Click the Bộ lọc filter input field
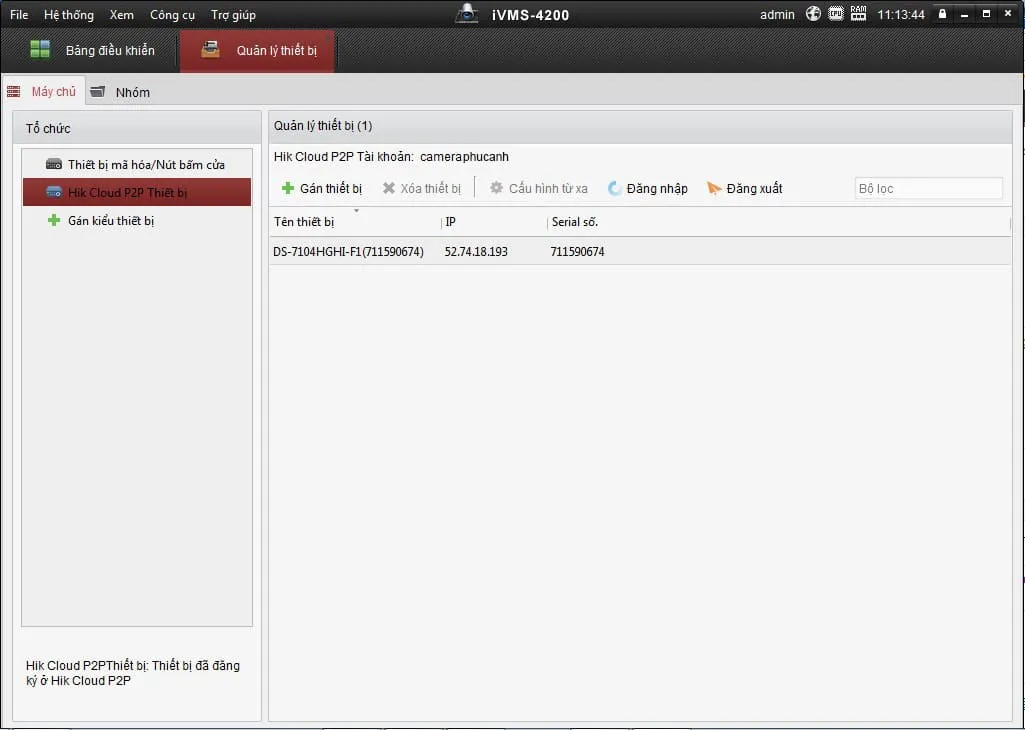Image resolution: width=1025 pixels, height=730 pixels. (928, 188)
